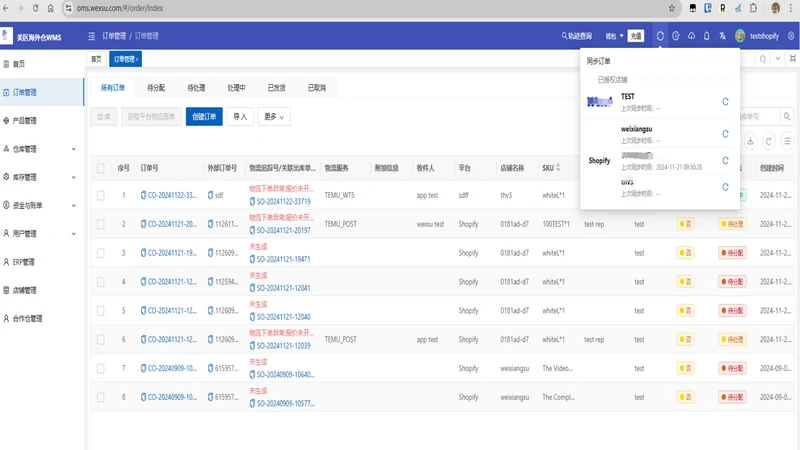The image size is (800, 450).
Task: Toggle fullscreen icon in the tab bar
Action: pos(792,59)
